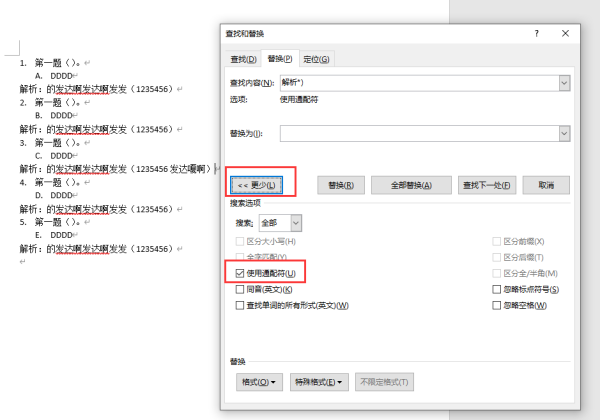Open the 格式(O) dropdown button
The height and width of the screenshot is (420, 600).
[x=259, y=382]
